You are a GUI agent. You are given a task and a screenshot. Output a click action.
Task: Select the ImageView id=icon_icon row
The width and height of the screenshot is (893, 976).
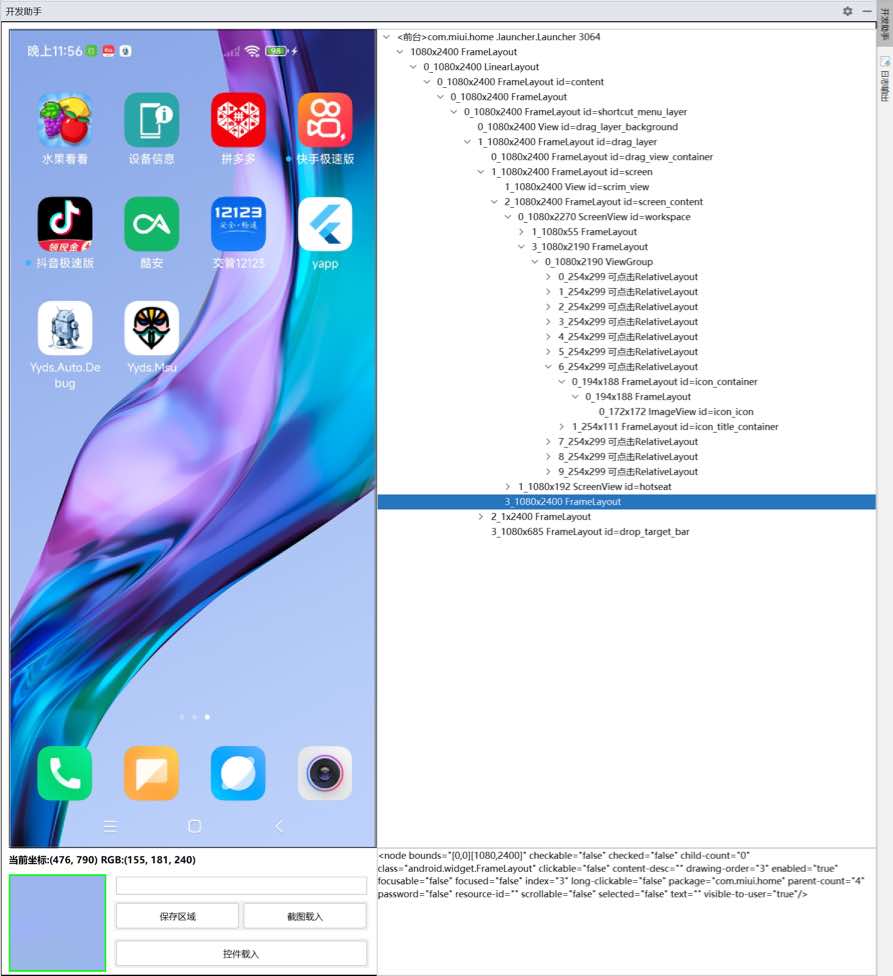[x=676, y=411]
